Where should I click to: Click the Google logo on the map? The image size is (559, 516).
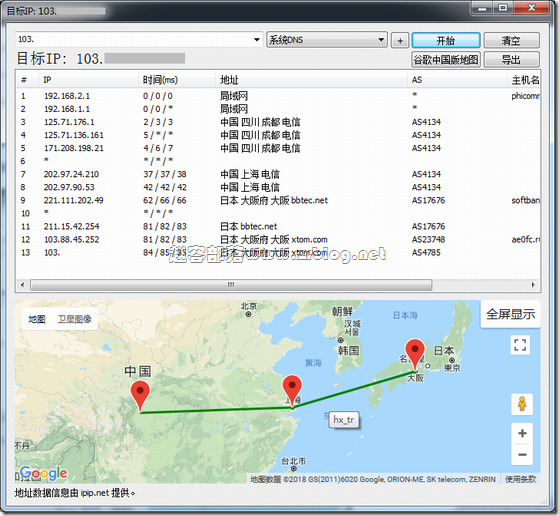43,473
